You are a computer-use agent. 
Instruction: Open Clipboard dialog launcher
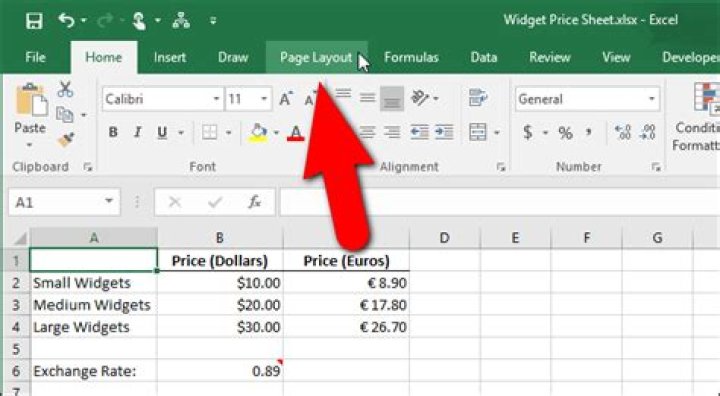88,168
